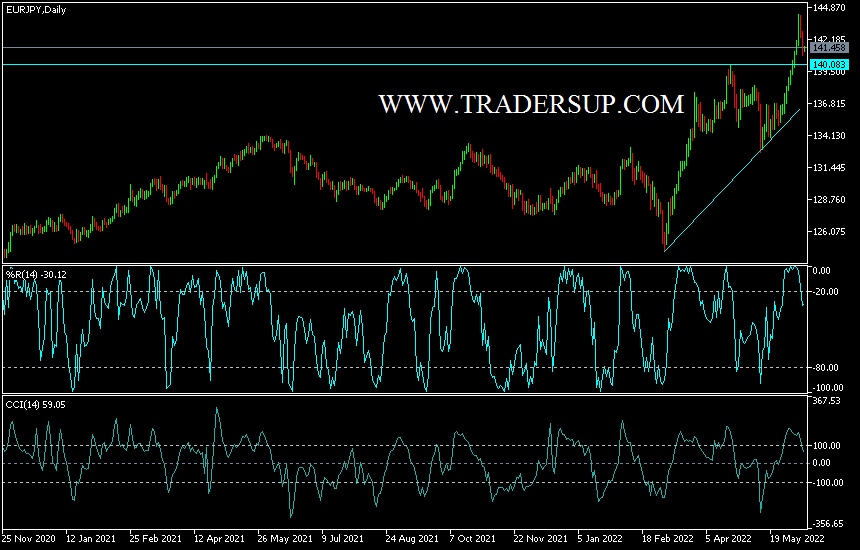Click the 7 Oct 2021 date label
The width and height of the screenshot is (860, 550).
point(472,538)
